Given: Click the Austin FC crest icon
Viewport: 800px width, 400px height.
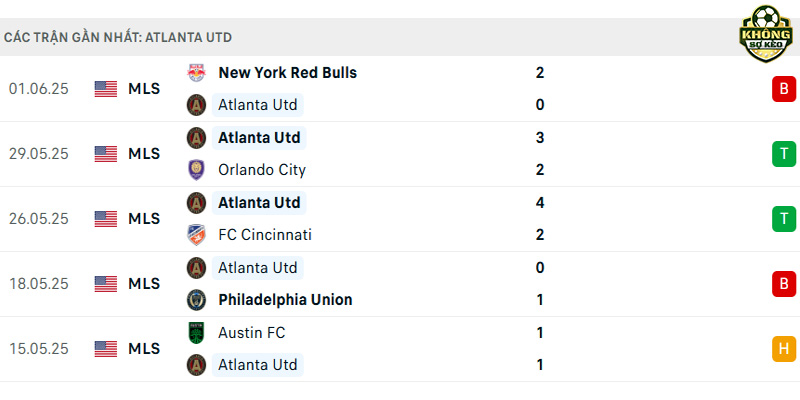Looking at the screenshot, I should [196, 333].
